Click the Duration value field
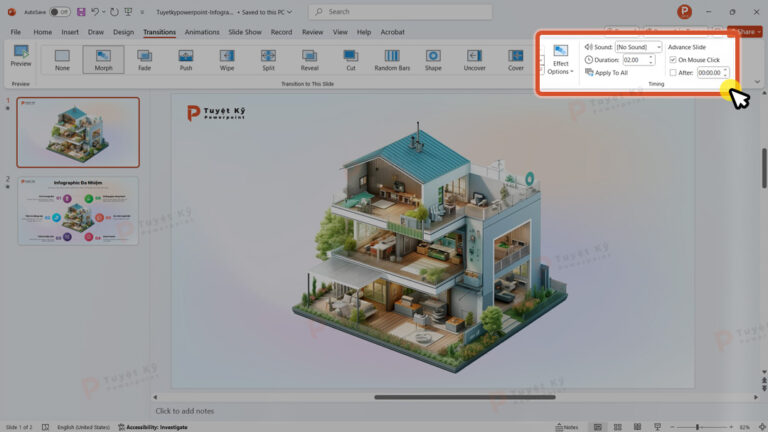The image size is (768, 432). point(636,60)
